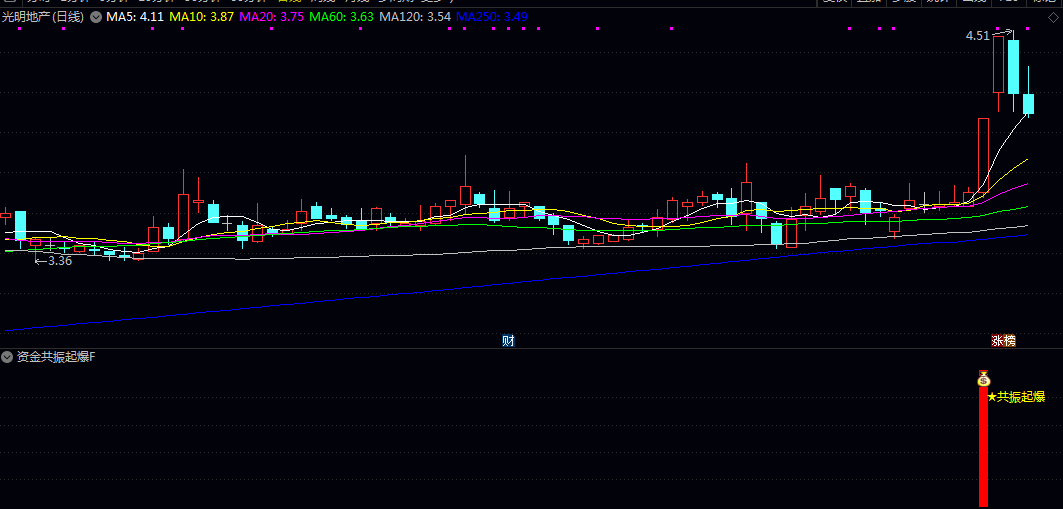
Task: Click the 财 financial report marker
Action: [x=508, y=341]
